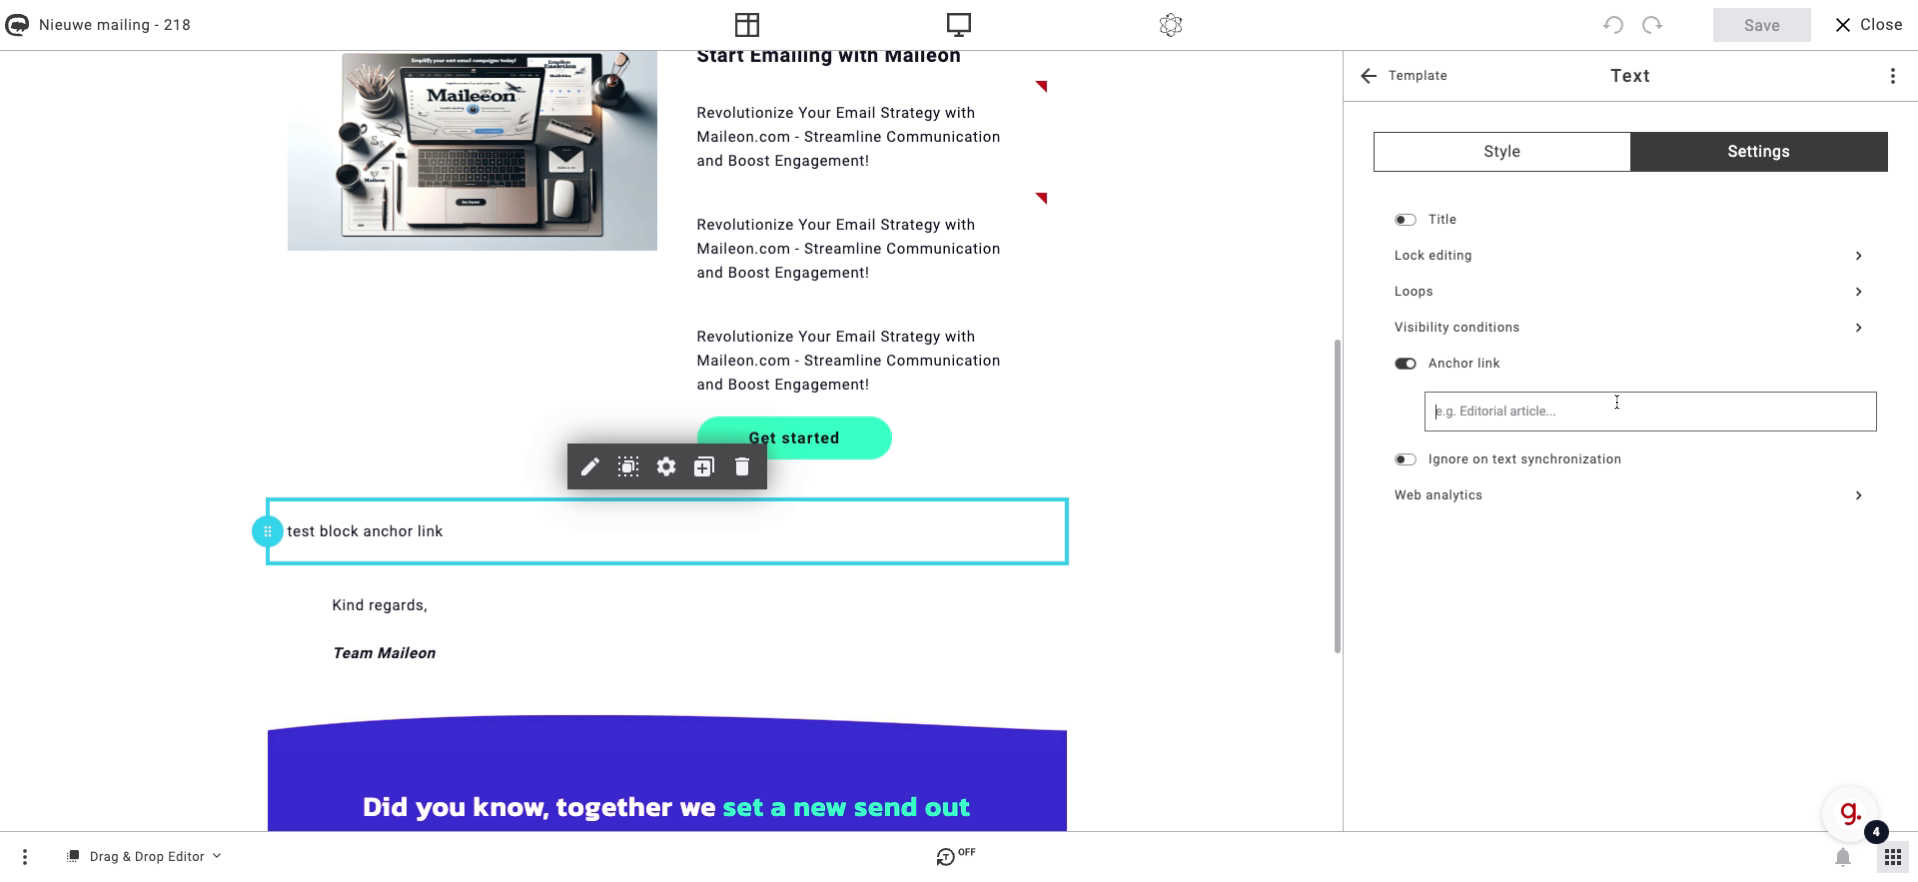Click the 'Start Emailing with Maileon' heading

(x=828, y=56)
